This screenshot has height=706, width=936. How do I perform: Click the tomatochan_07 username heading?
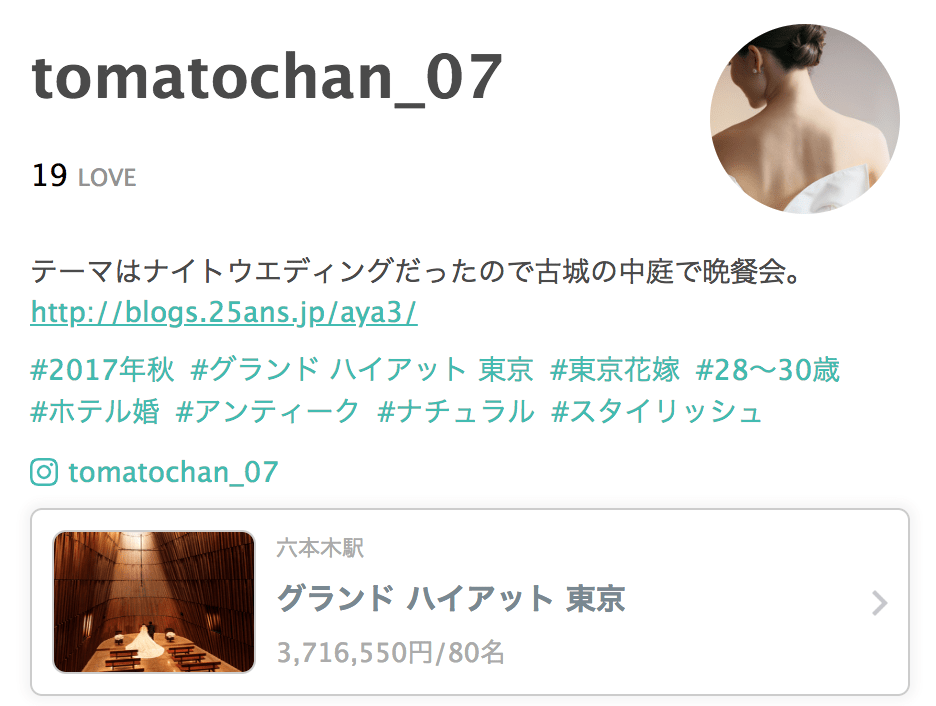tap(266, 78)
